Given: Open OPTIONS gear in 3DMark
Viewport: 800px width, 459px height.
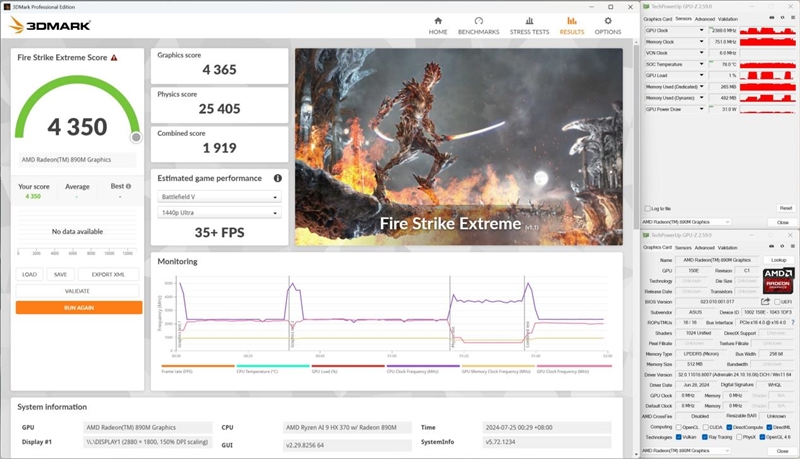Looking at the screenshot, I should [x=608, y=26].
